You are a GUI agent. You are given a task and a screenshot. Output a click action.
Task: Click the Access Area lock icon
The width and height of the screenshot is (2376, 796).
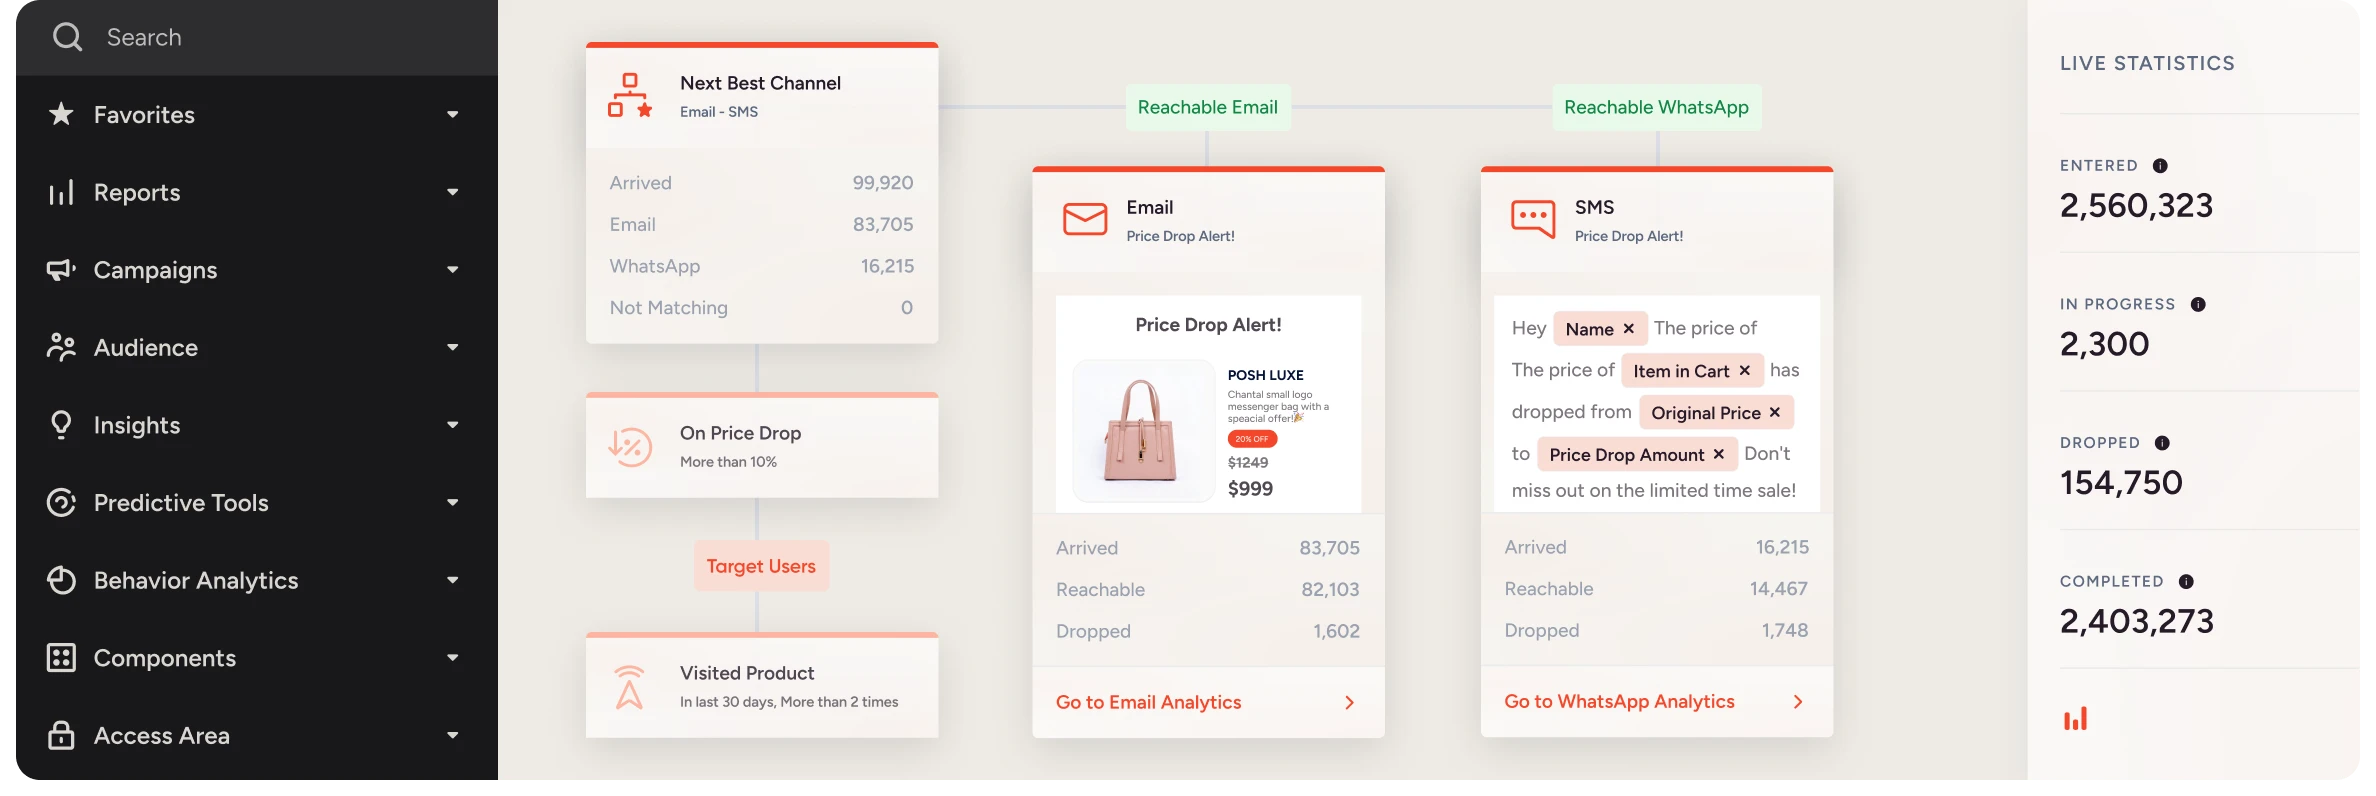61,735
